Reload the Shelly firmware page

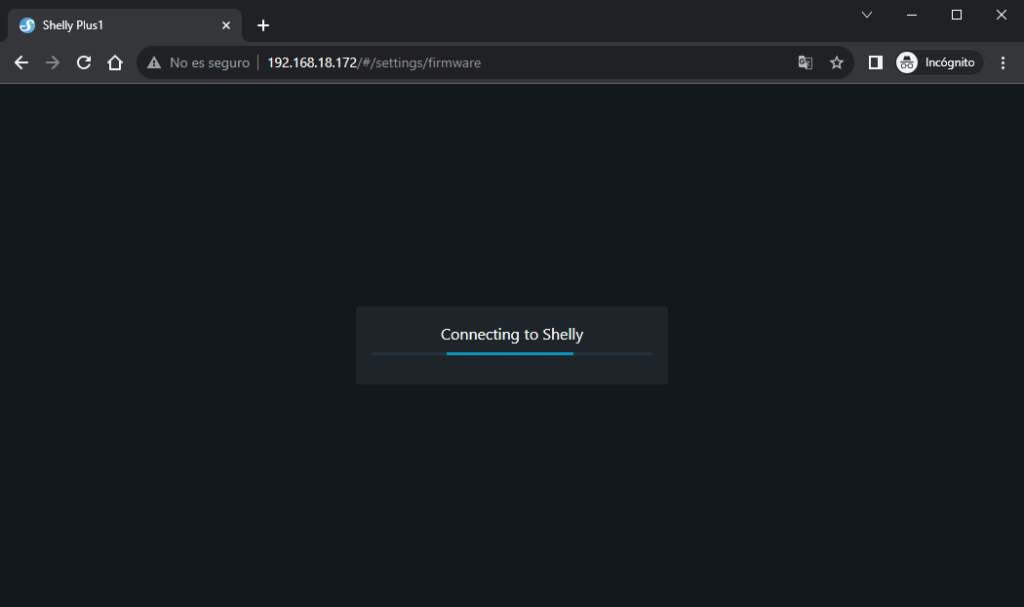point(84,63)
